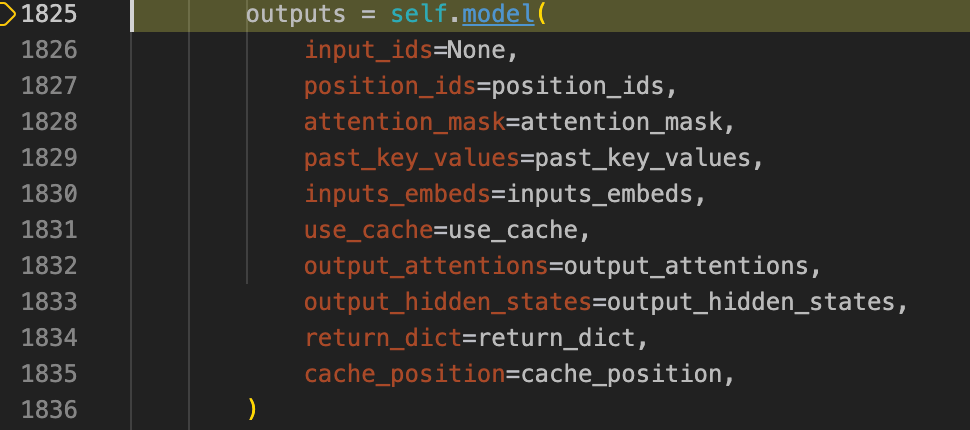The height and width of the screenshot is (430, 970).
Task: Click the debug execution pointer arrow in the gutter
Action: [x=8, y=15]
